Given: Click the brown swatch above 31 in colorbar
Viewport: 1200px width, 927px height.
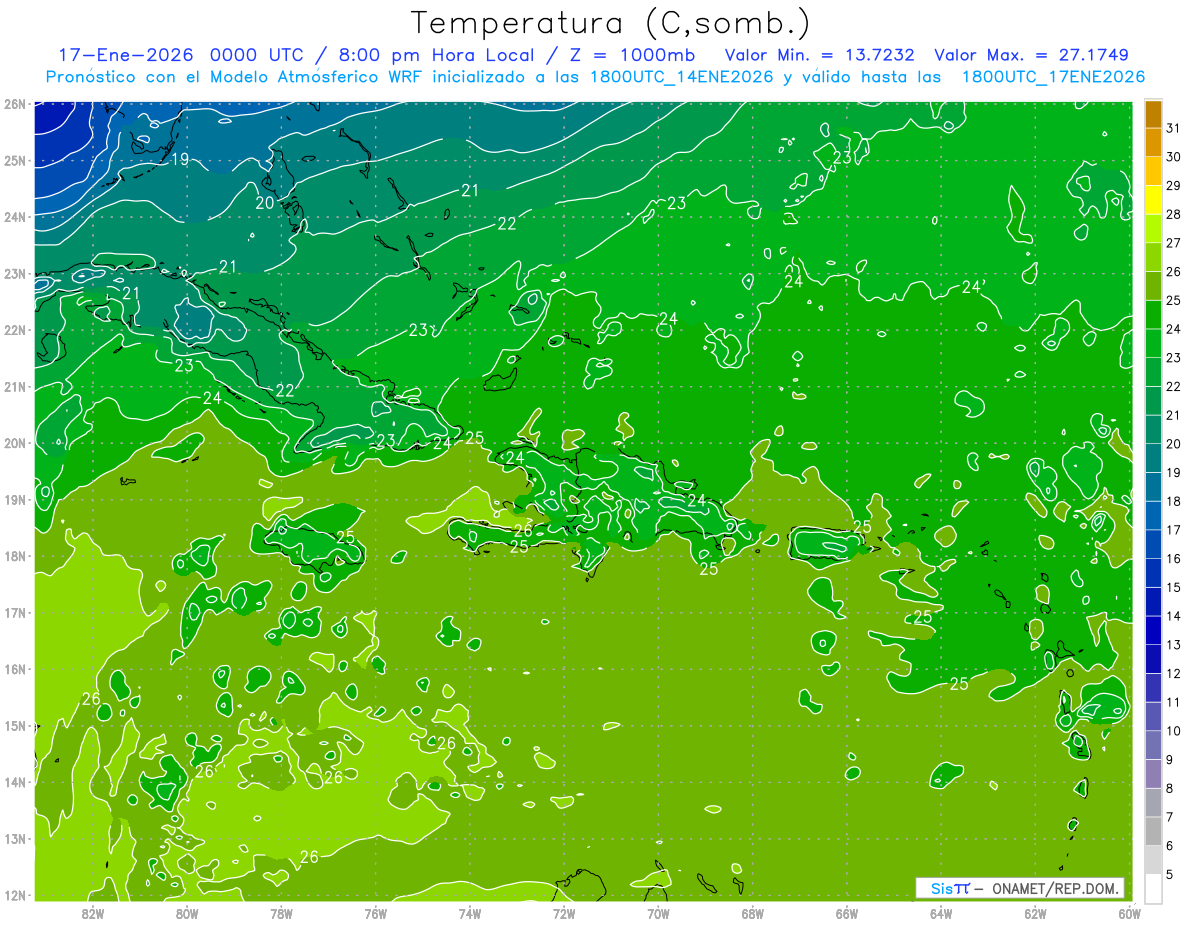Looking at the screenshot, I should (x=1153, y=113).
